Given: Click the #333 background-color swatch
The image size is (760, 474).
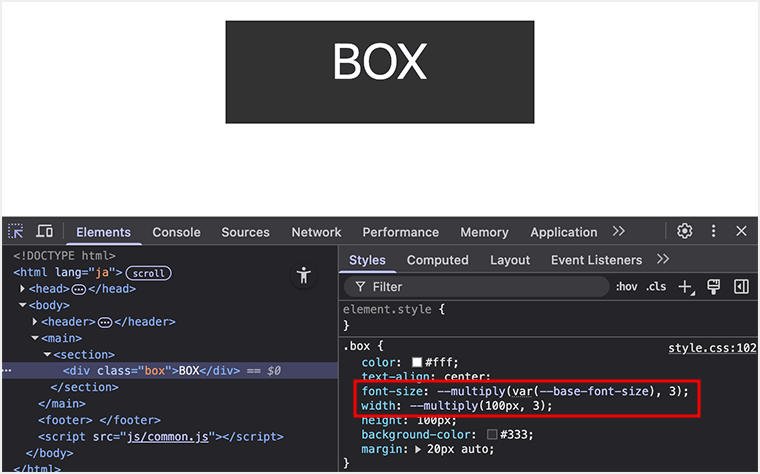Looking at the screenshot, I should (492, 434).
